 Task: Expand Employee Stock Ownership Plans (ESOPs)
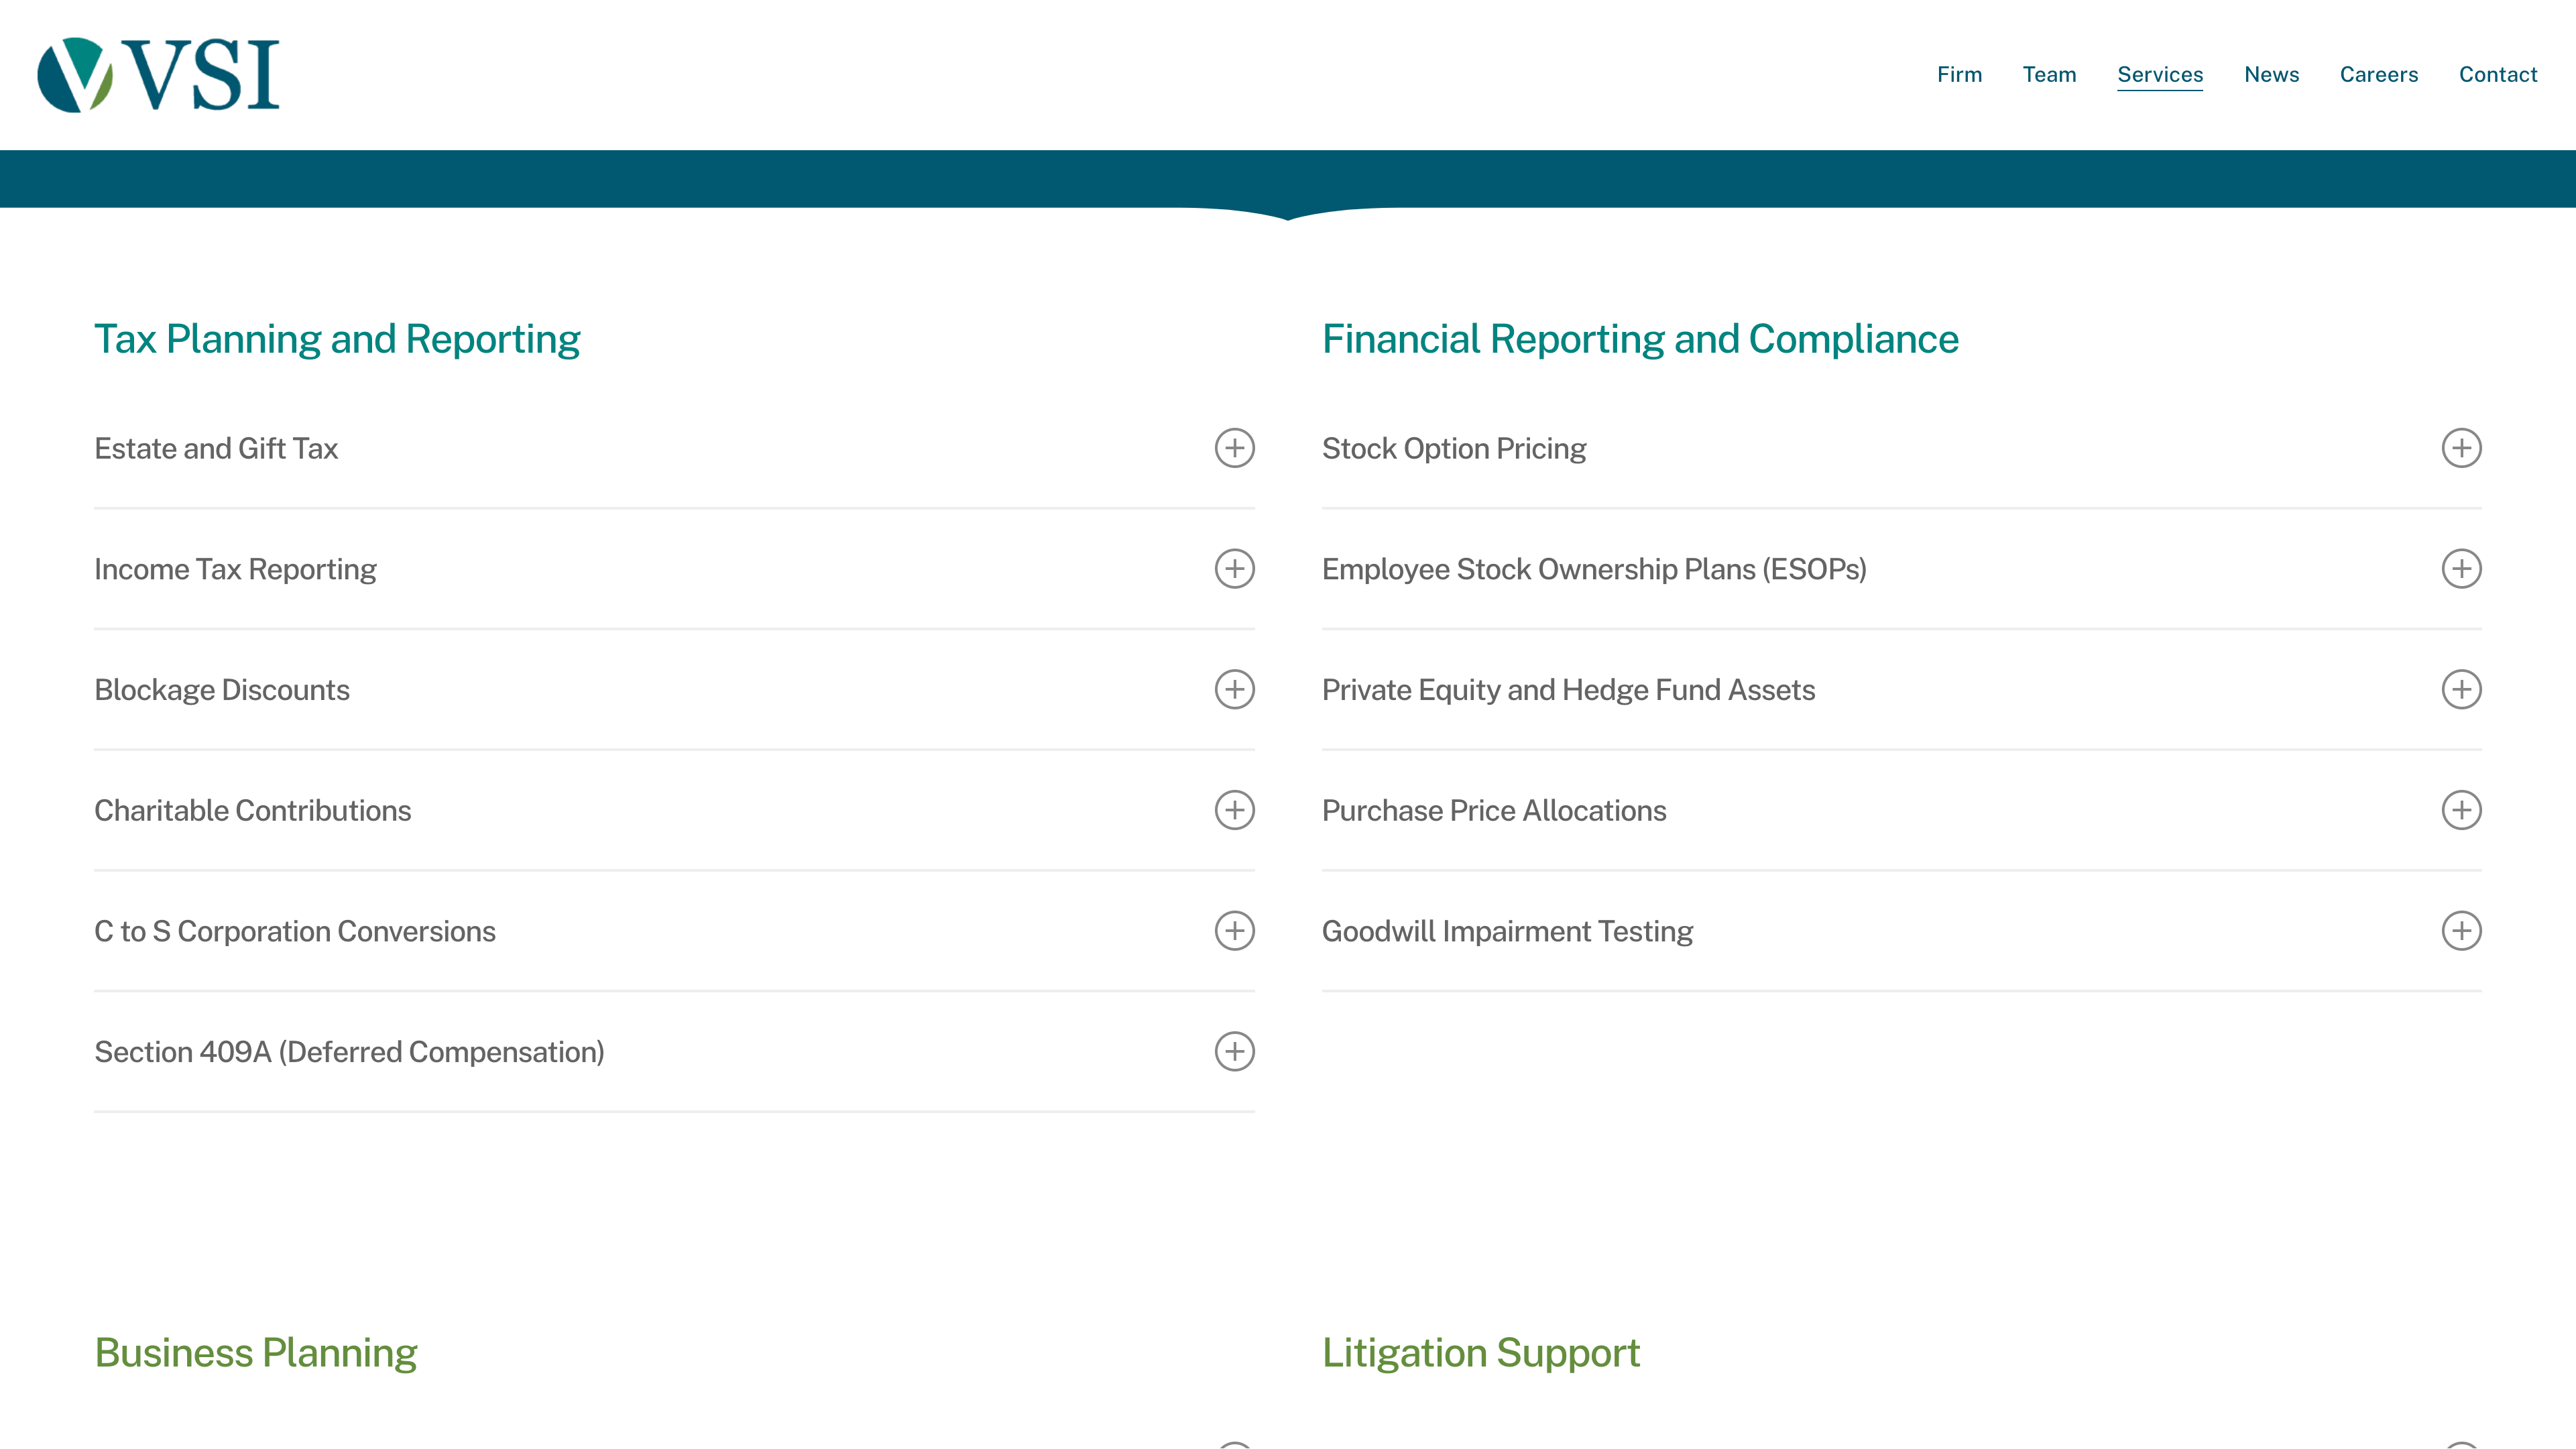tap(2461, 569)
